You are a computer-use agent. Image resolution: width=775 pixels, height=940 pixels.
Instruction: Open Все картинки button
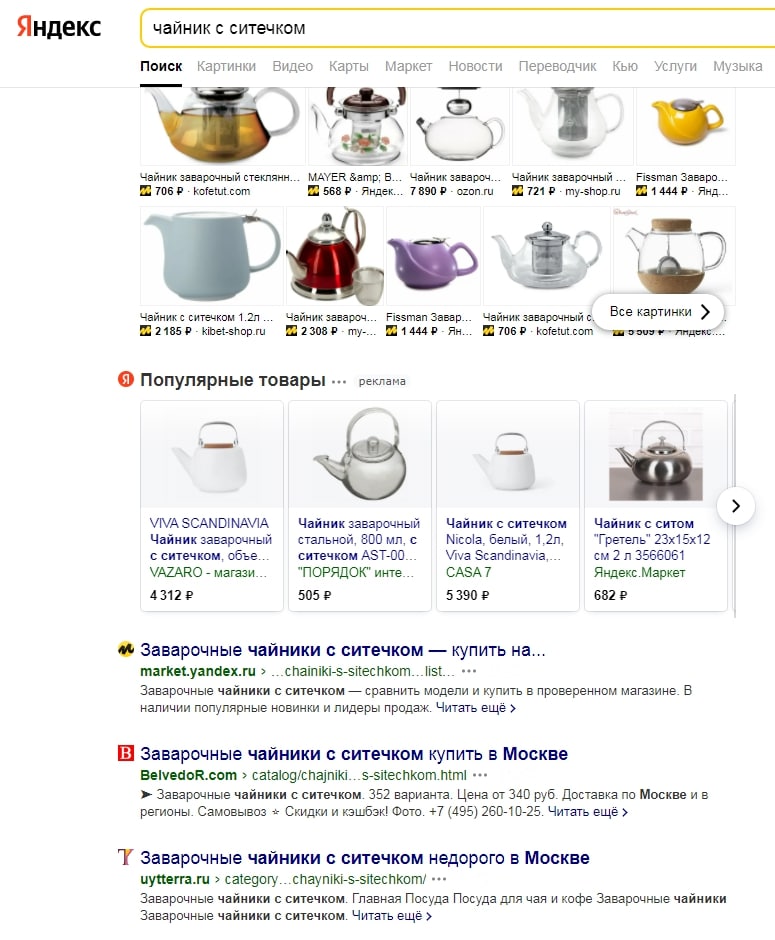click(658, 312)
